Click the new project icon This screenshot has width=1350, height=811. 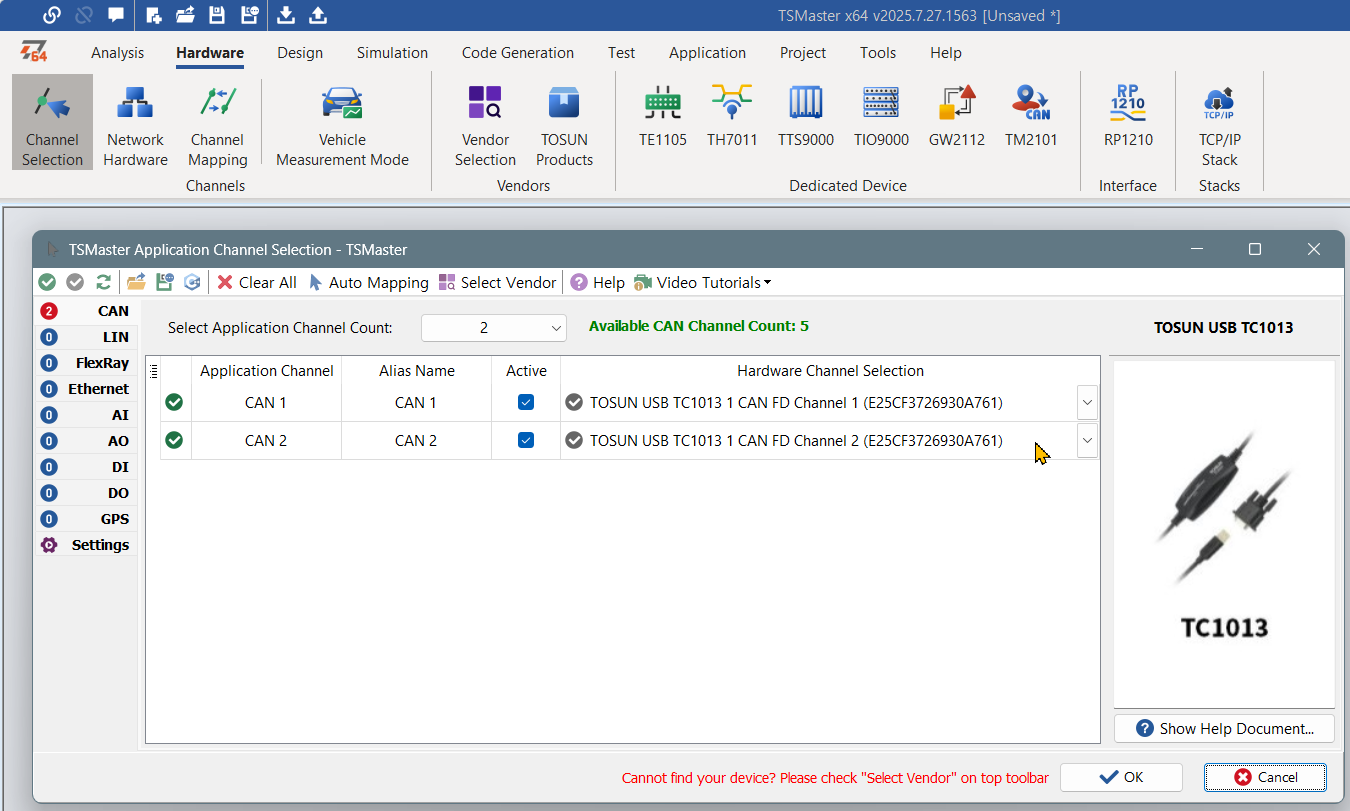(154, 15)
